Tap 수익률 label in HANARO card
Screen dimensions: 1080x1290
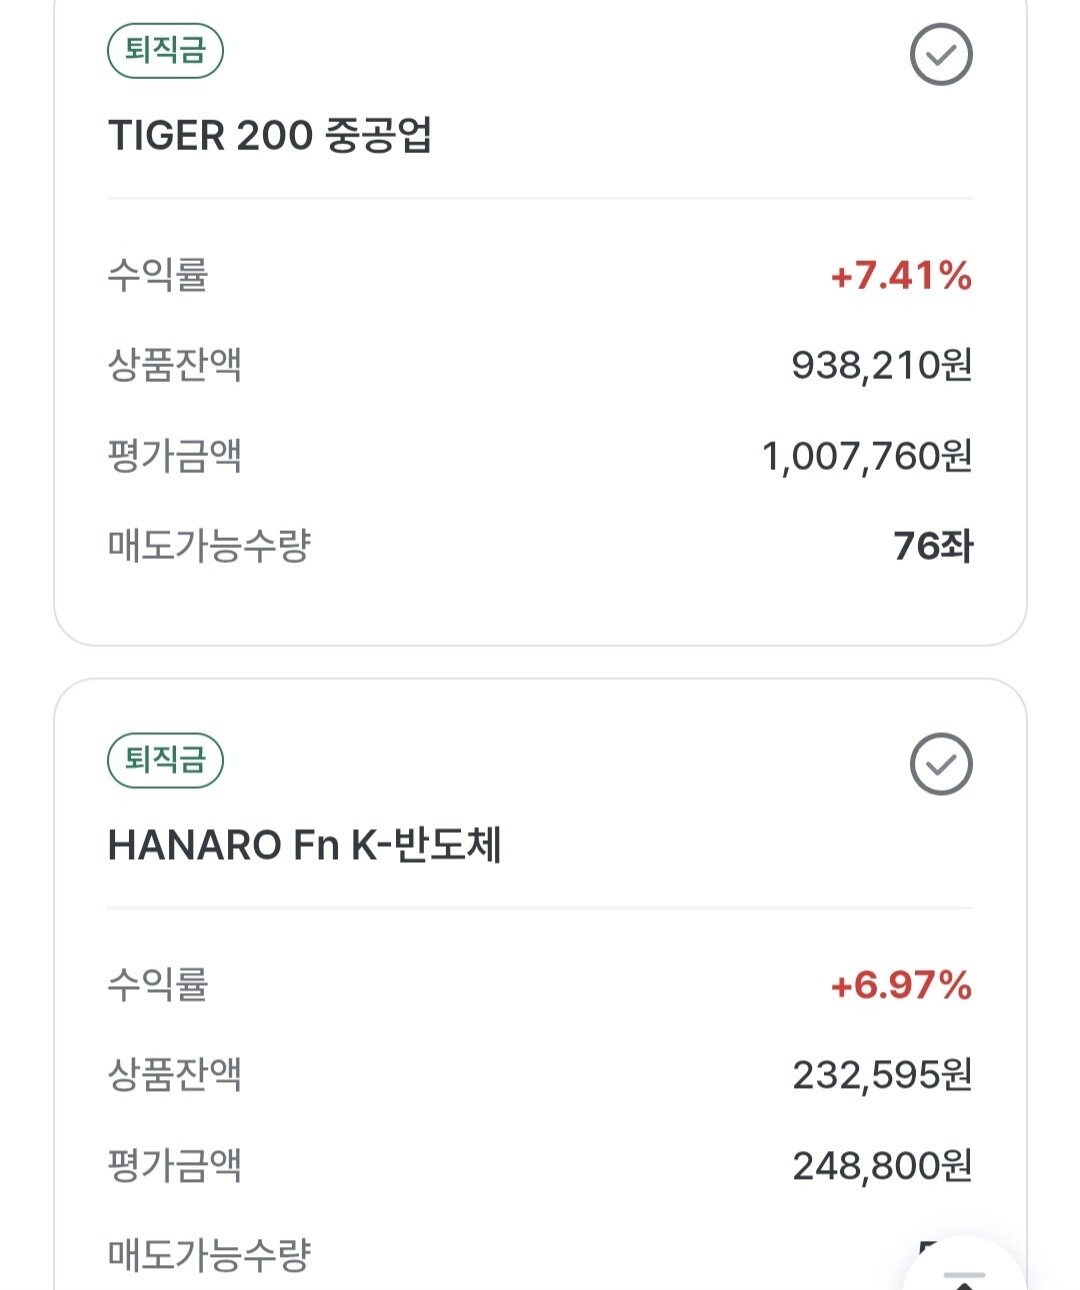tap(158, 985)
